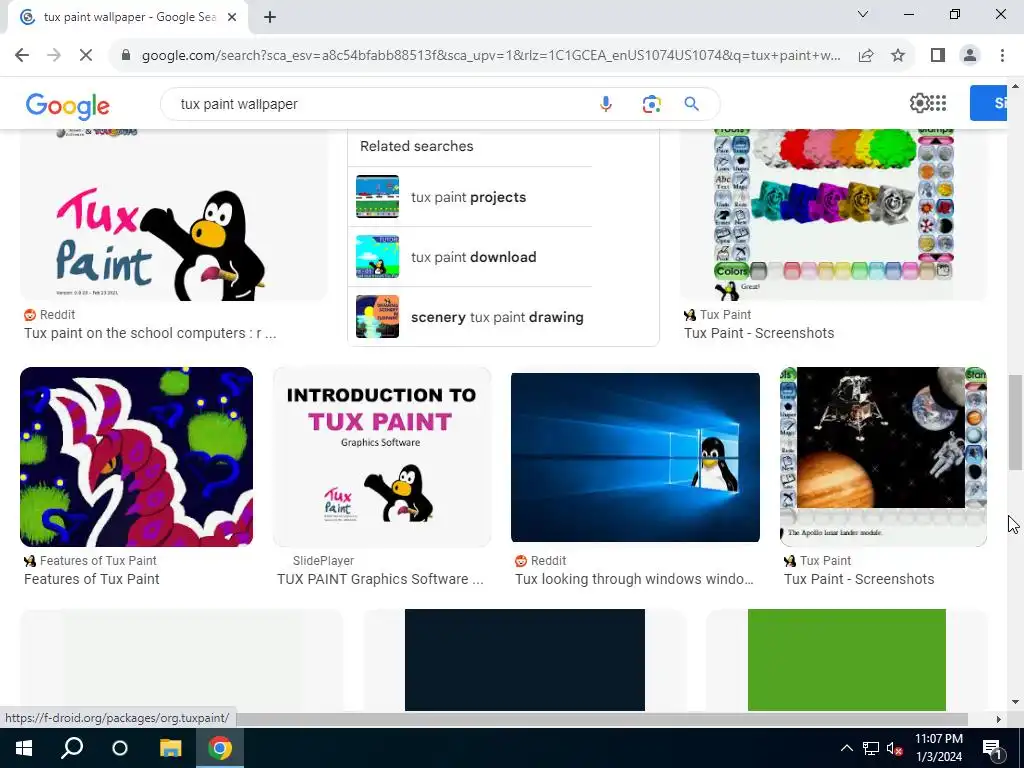Click the browser forward arrow
This screenshot has height=768, width=1024.
coord(54,56)
